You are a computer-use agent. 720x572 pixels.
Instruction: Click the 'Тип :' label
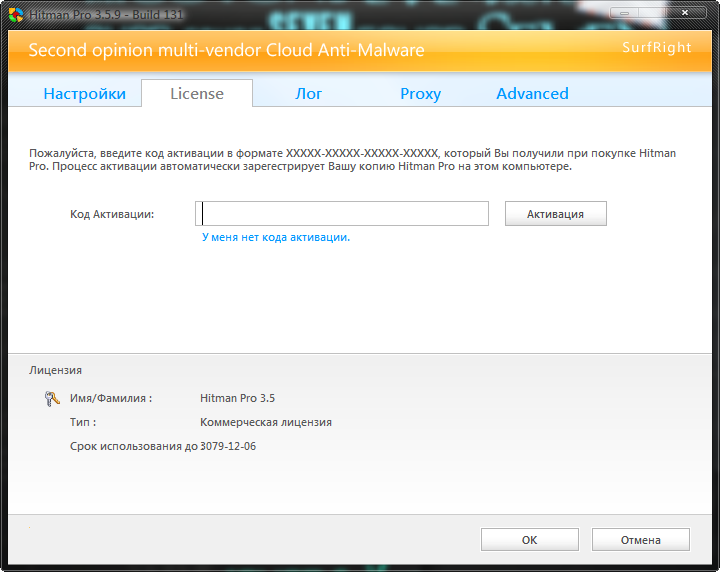(83, 422)
